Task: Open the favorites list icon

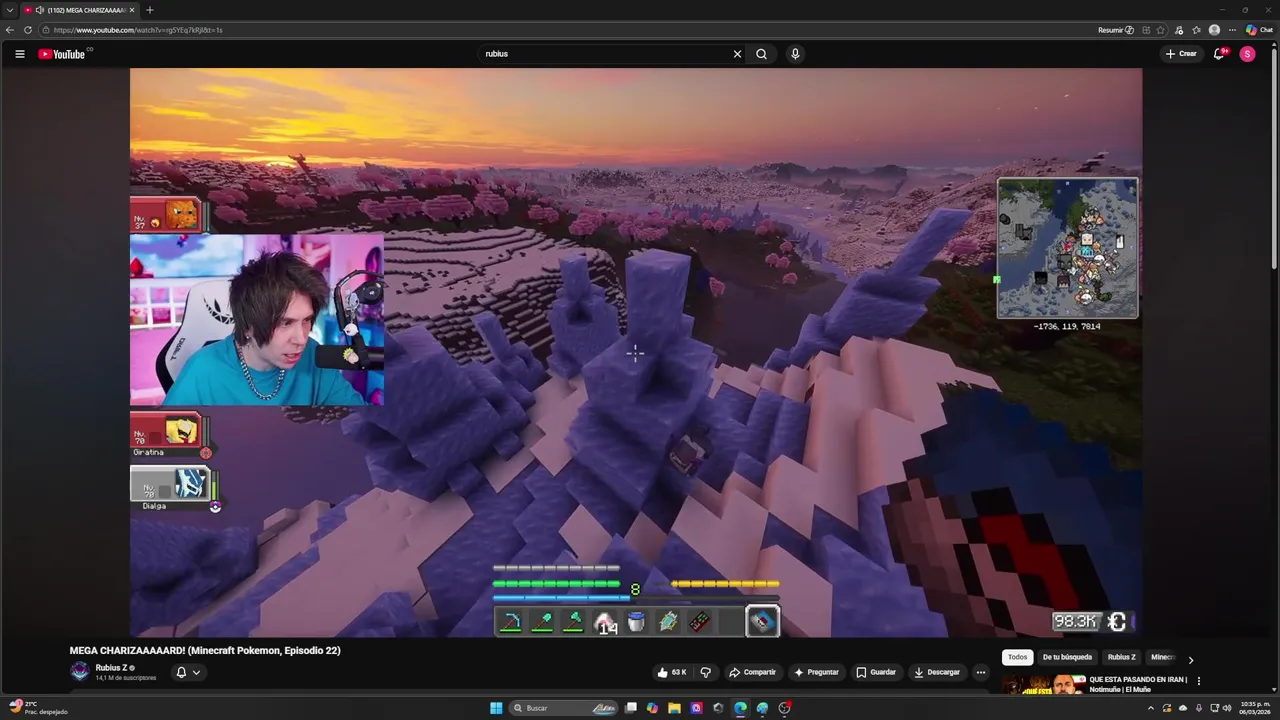Action: pos(1196,30)
